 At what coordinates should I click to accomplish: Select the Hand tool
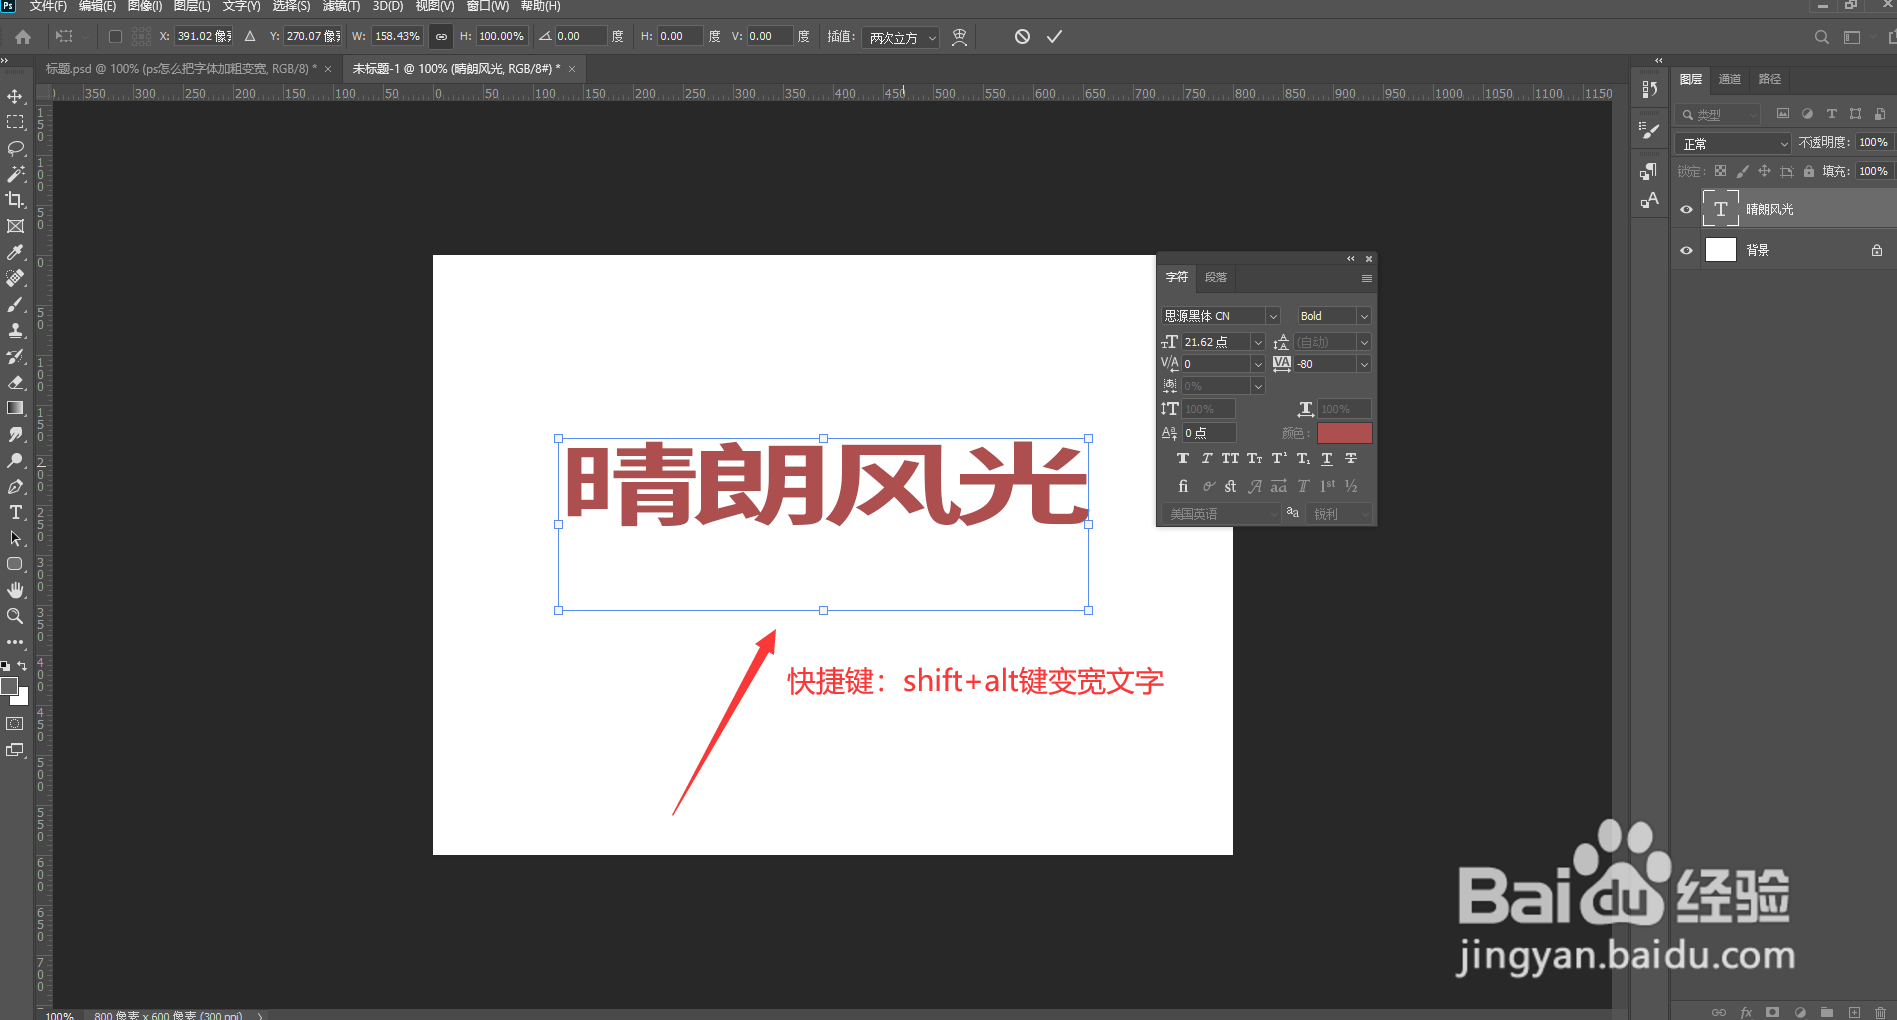pyautogui.click(x=15, y=589)
